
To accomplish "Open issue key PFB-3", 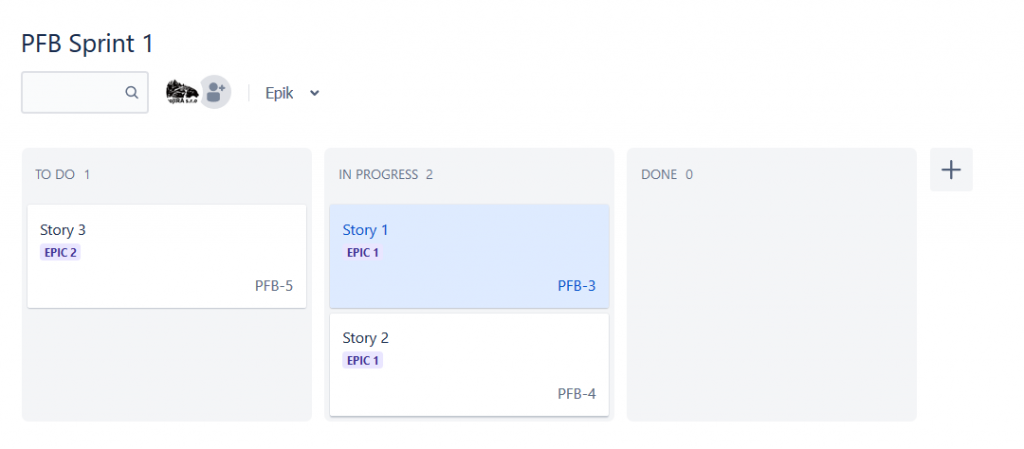I will (576, 286).
